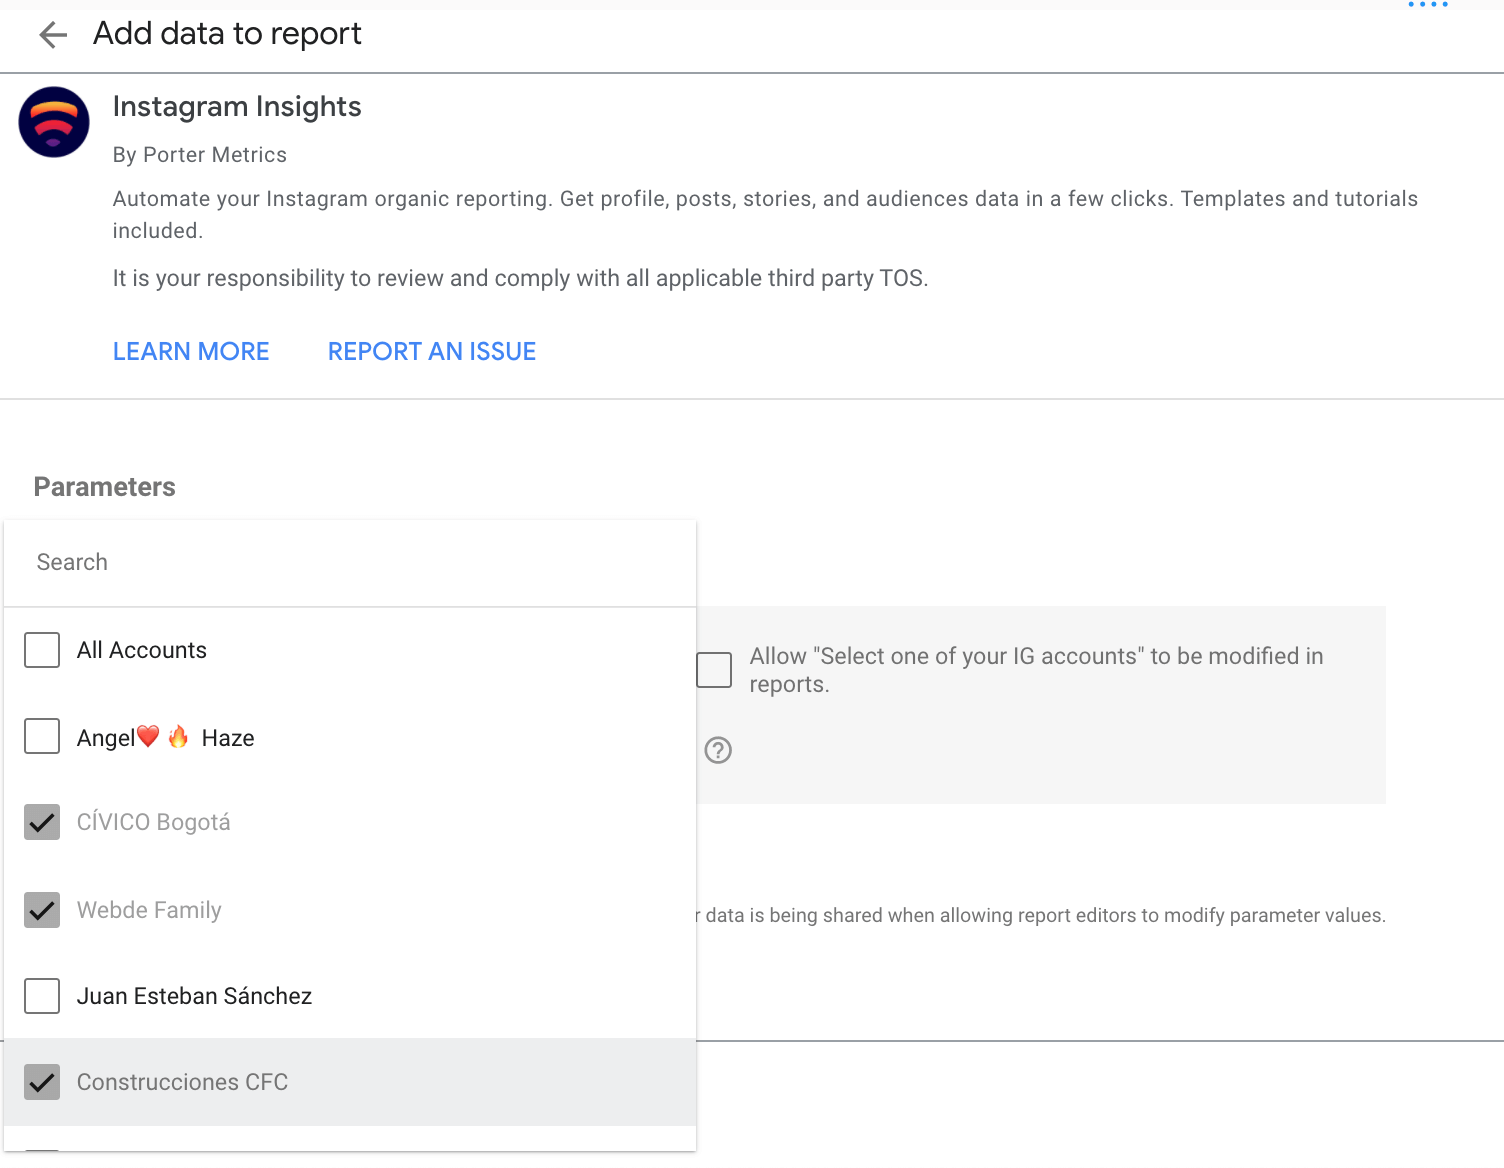Select the Juan Esteban Sánchez checkbox
This screenshot has width=1504, height=1168.
click(x=42, y=996)
